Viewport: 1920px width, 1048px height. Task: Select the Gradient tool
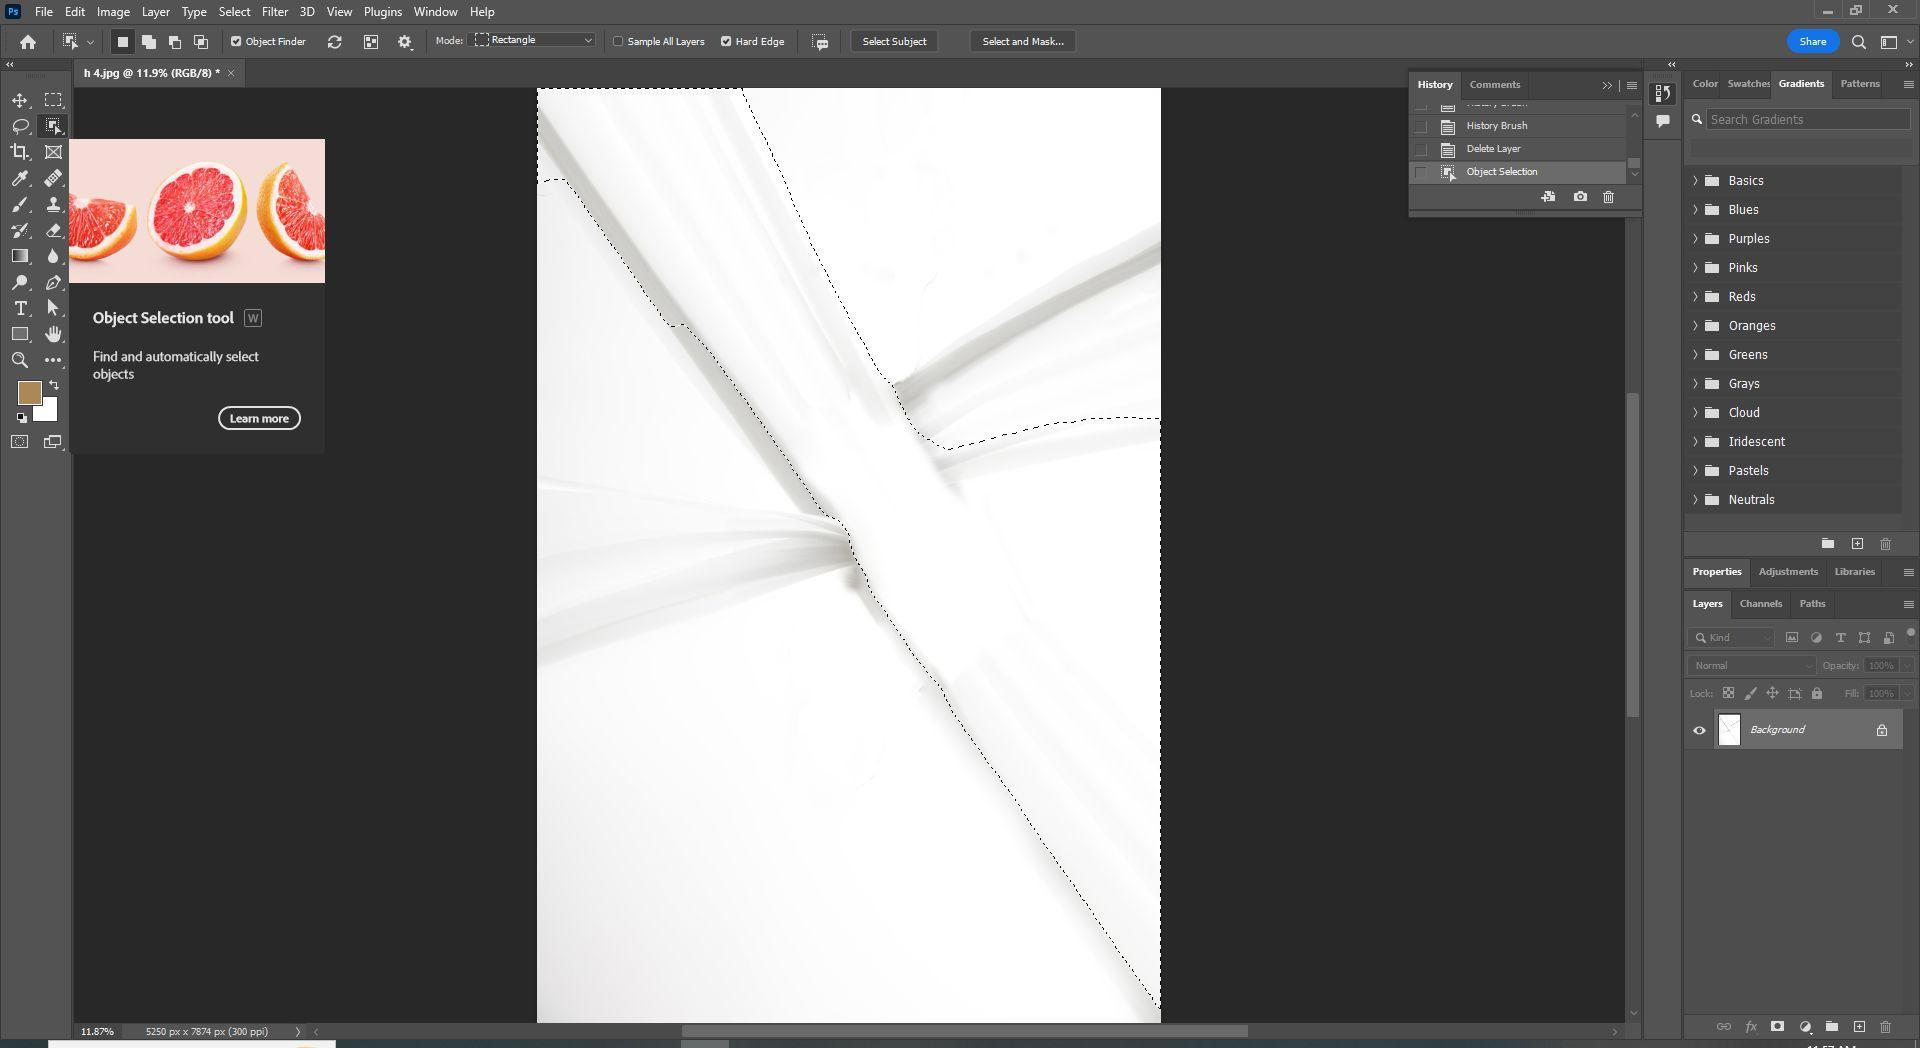coord(20,256)
